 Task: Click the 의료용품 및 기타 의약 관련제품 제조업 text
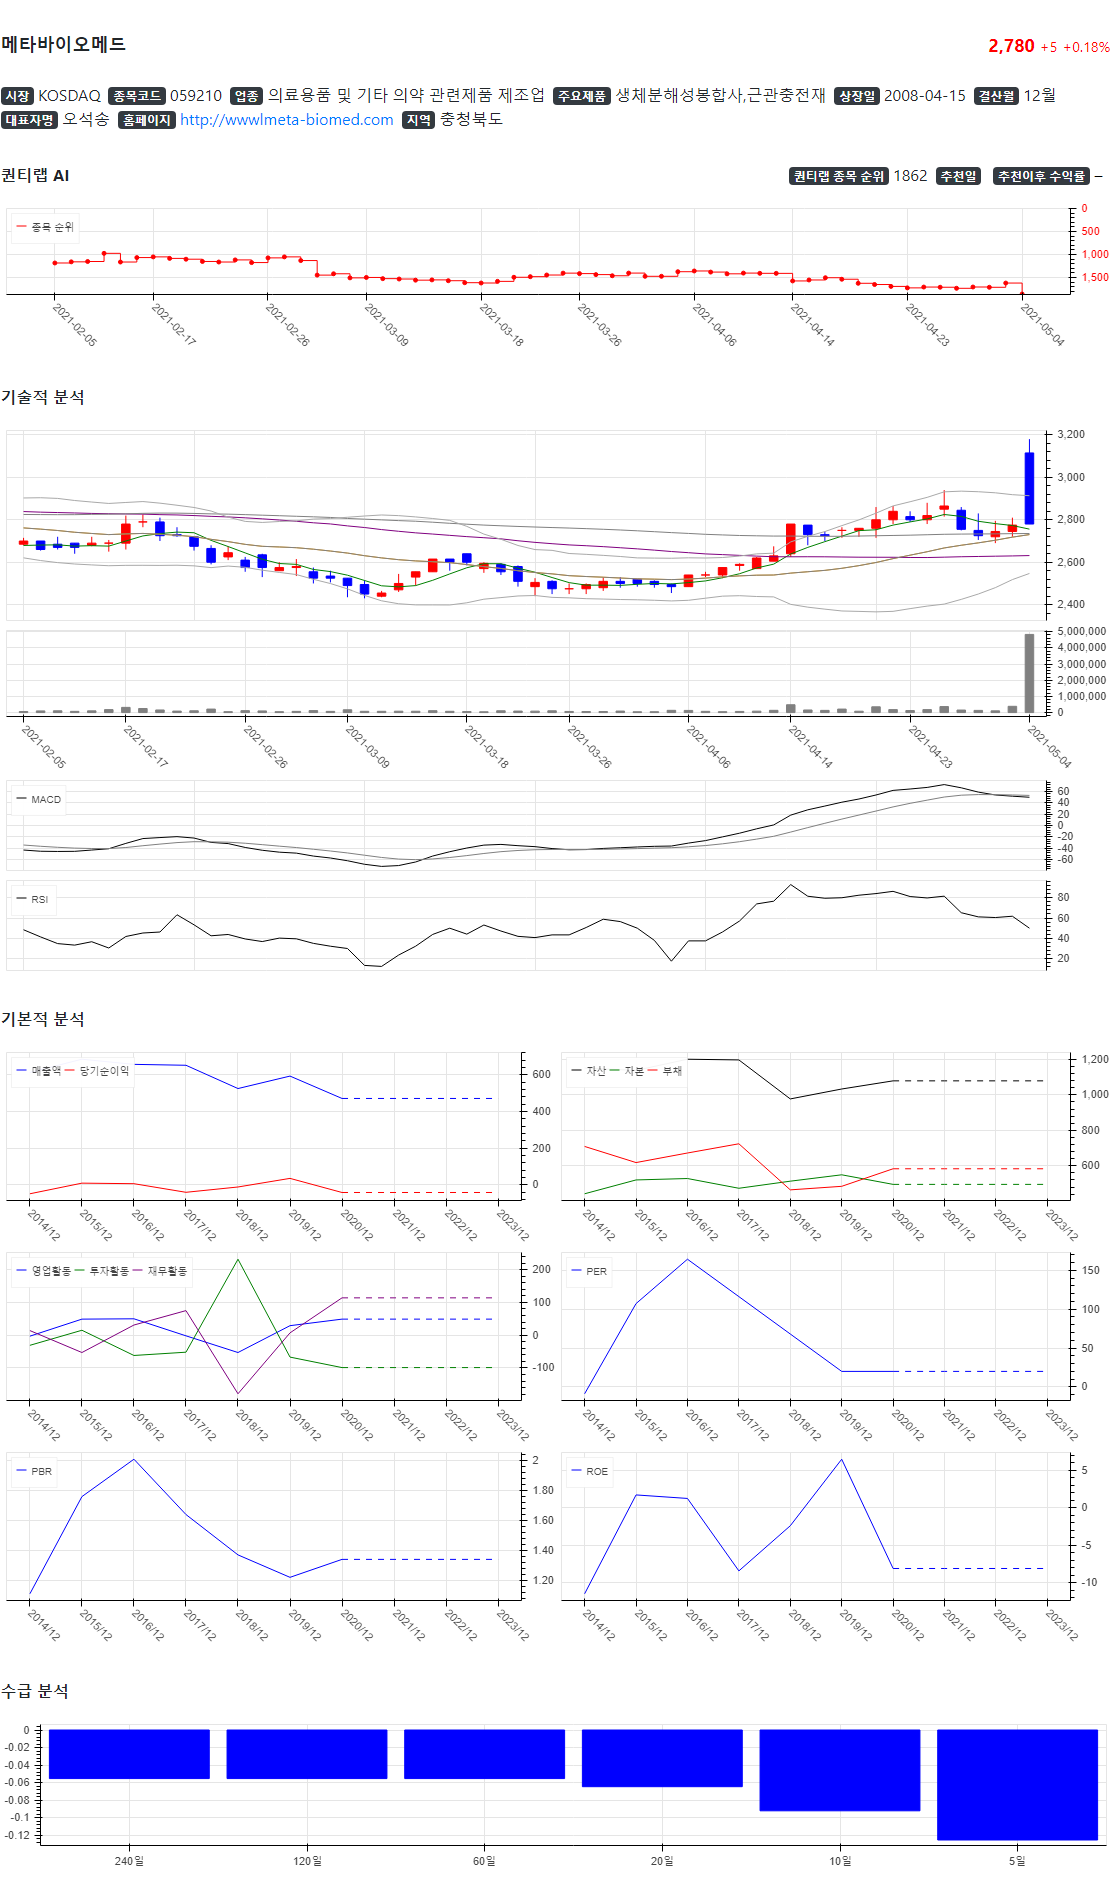point(406,95)
